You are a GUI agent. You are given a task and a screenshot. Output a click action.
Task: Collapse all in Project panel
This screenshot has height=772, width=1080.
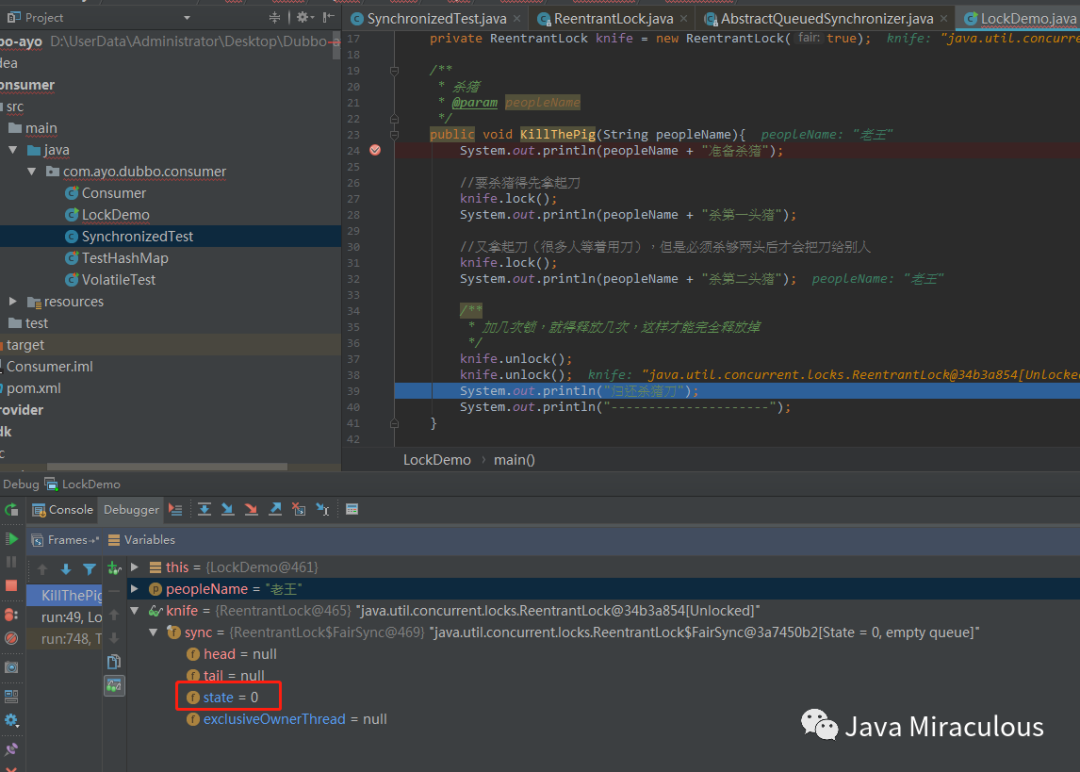coord(275,17)
